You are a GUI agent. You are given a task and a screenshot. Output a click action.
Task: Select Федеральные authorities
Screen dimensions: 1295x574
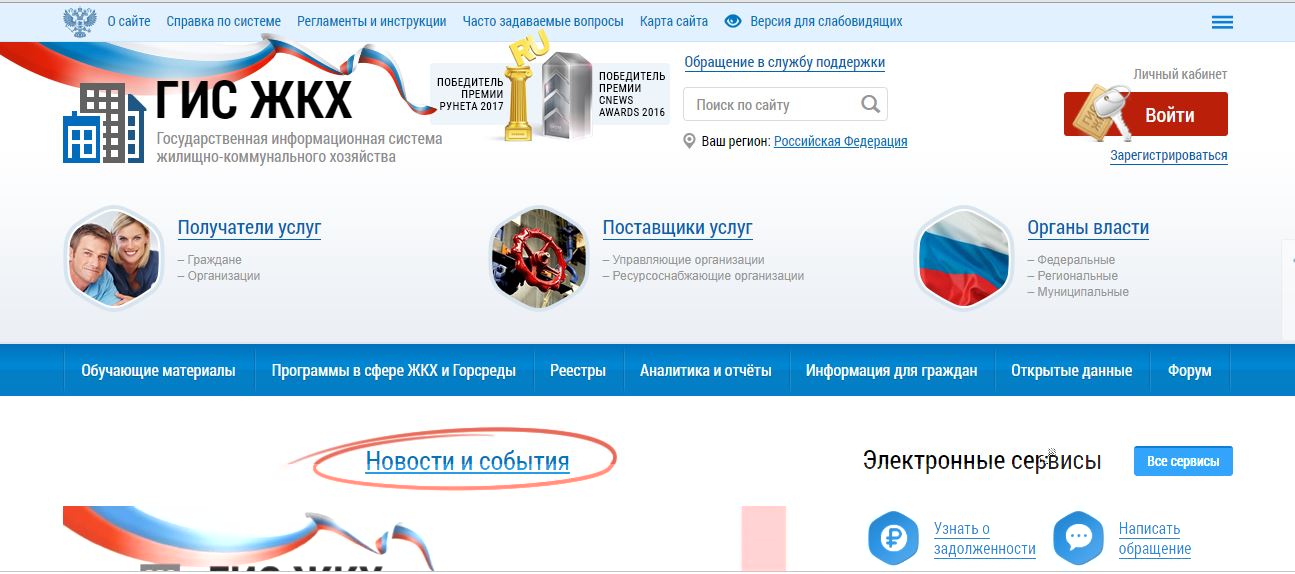(x=1076, y=260)
